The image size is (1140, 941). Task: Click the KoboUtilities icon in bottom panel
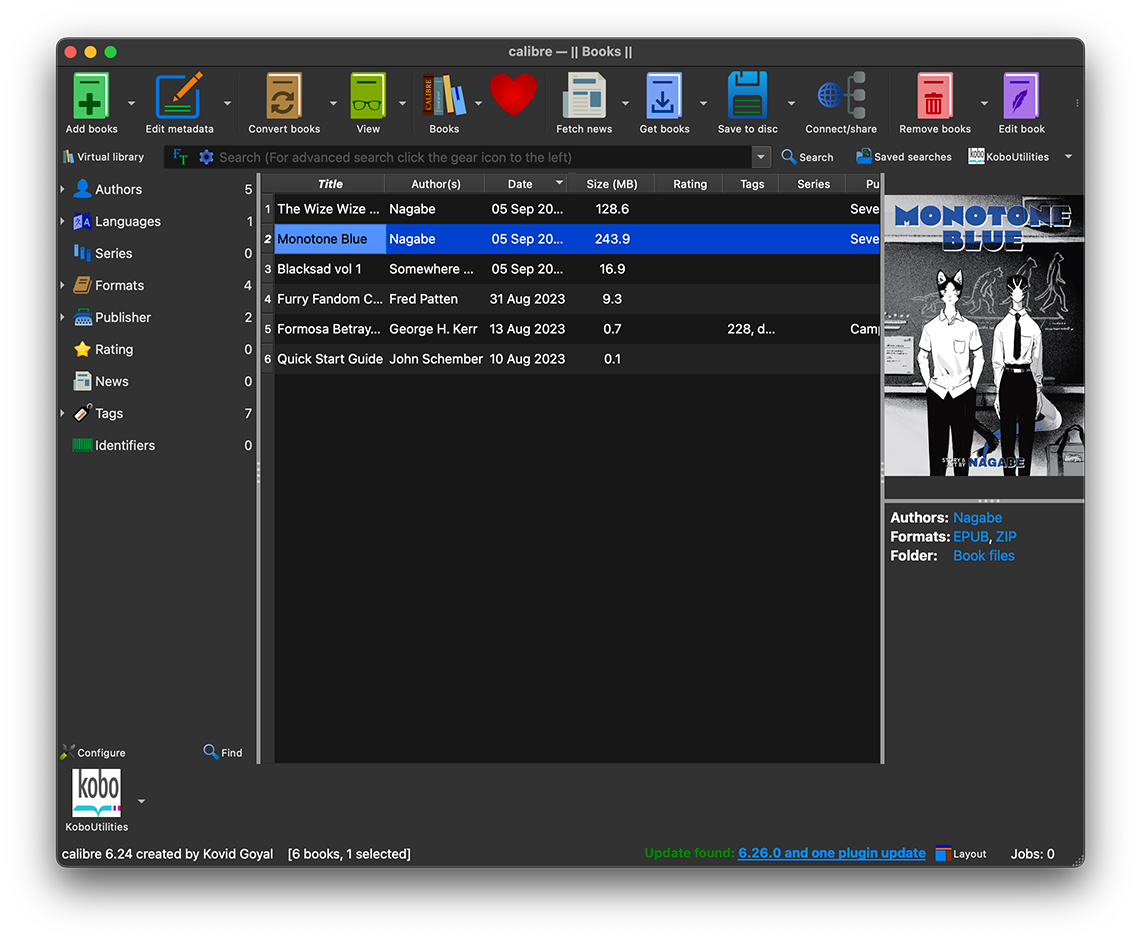pyautogui.click(x=97, y=793)
